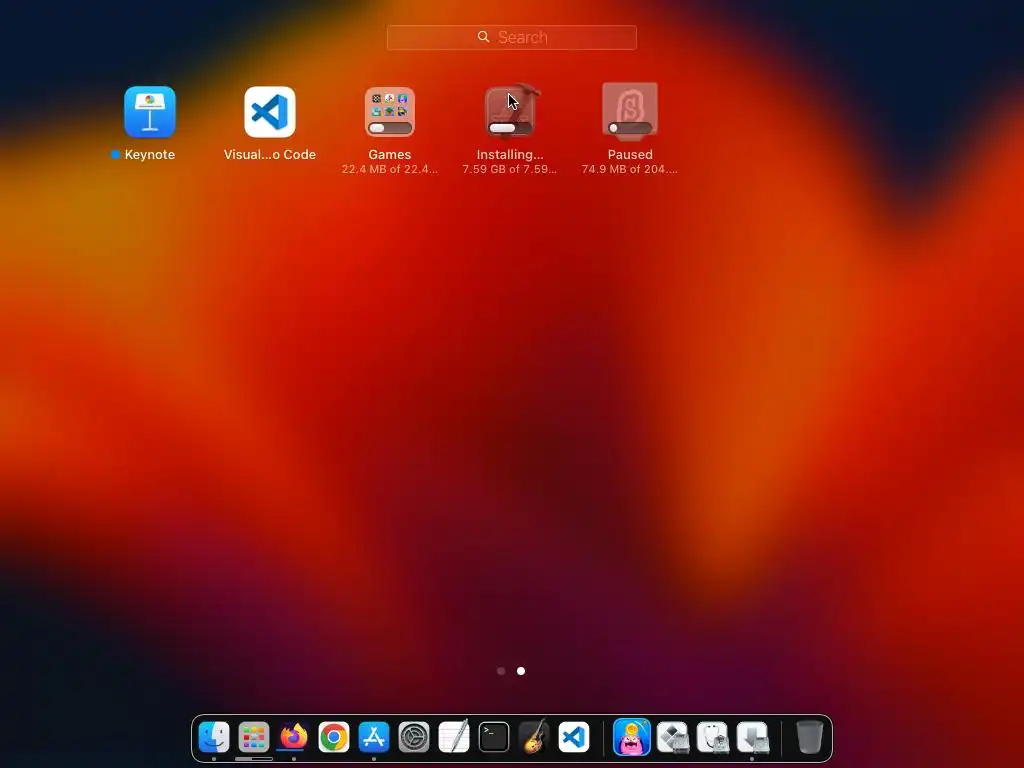Viewport: 1024px width, 768px height.
Task: Launch Visual Studio Code from Launchpad grid
Action: 270,112
